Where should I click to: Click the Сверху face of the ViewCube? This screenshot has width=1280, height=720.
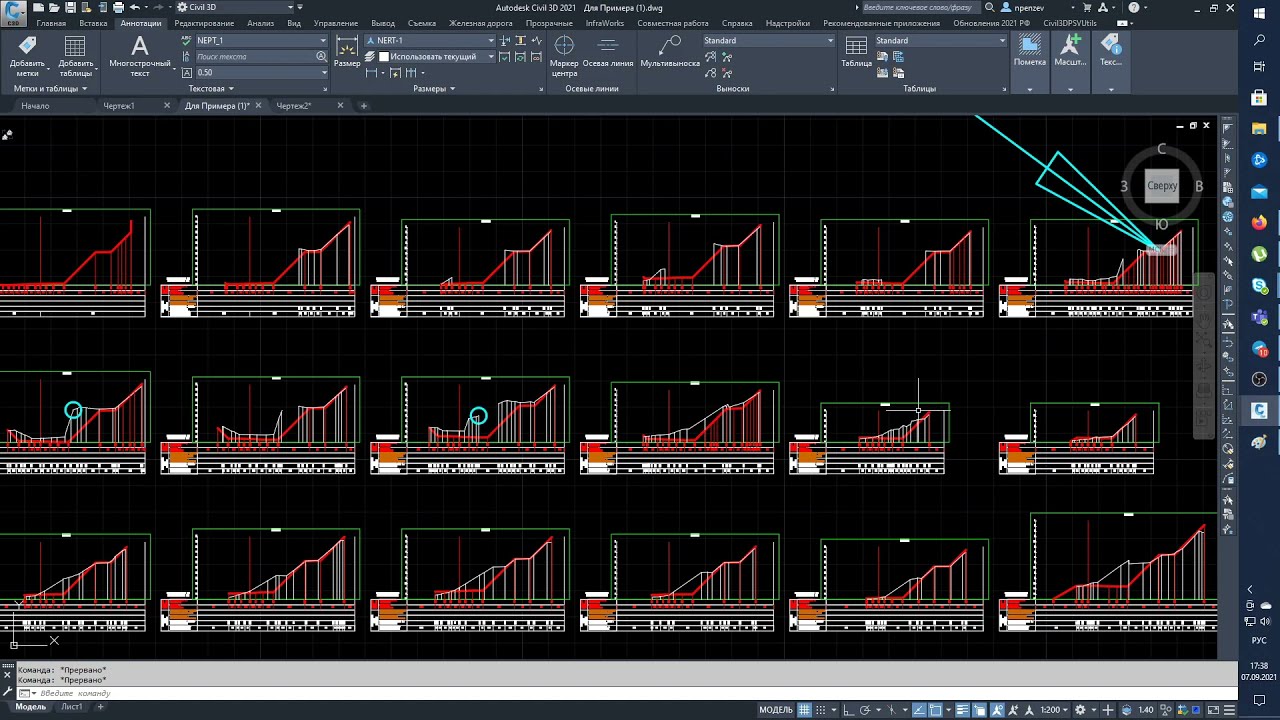tap(1162, 186)
